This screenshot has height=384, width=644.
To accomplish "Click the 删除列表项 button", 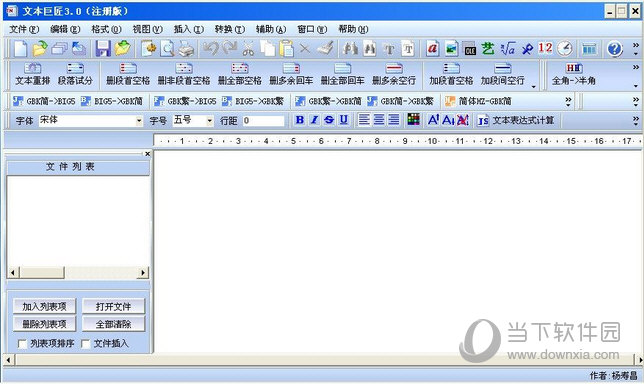I will coord(44,324).
